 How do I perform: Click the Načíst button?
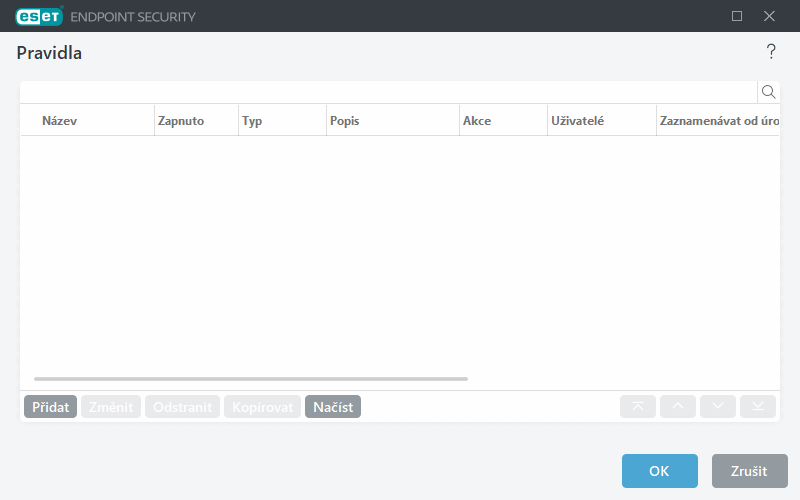coord(333,407)
